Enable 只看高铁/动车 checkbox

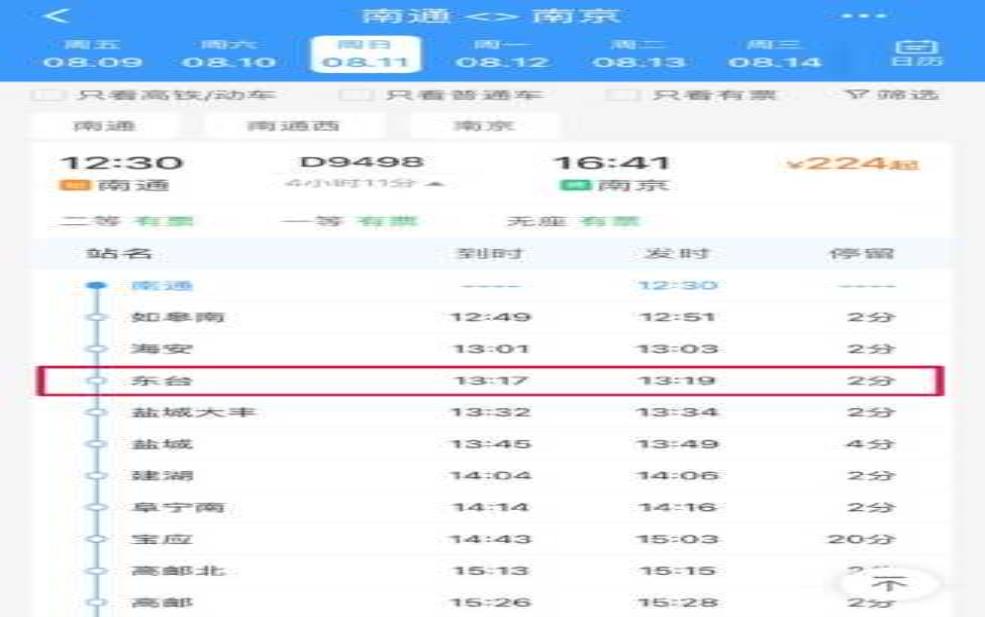coord(44,95)
